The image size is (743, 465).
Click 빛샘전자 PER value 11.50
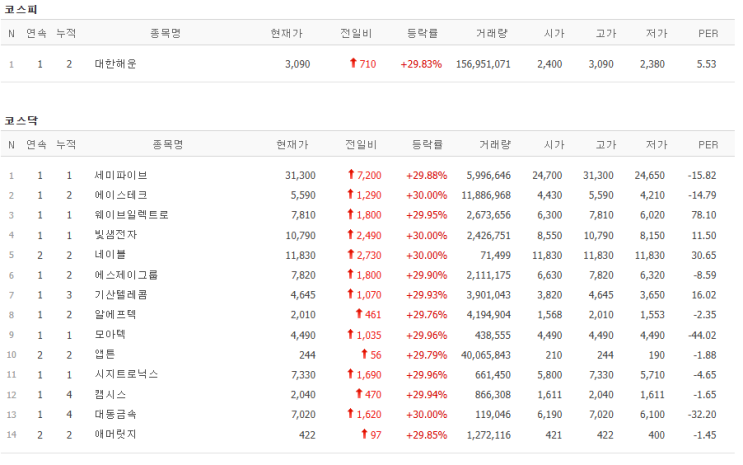coord(704,236)
